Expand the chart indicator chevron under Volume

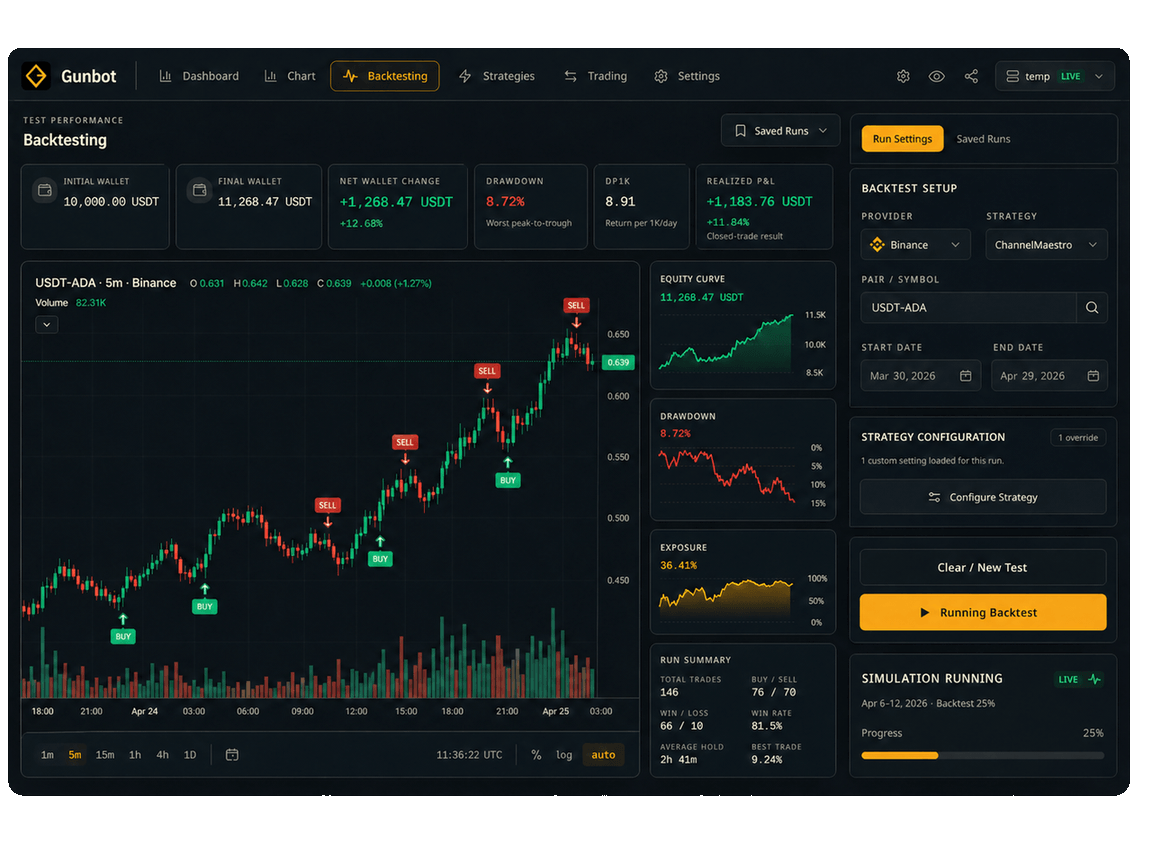pyautogui.click(x=47, y=325)
